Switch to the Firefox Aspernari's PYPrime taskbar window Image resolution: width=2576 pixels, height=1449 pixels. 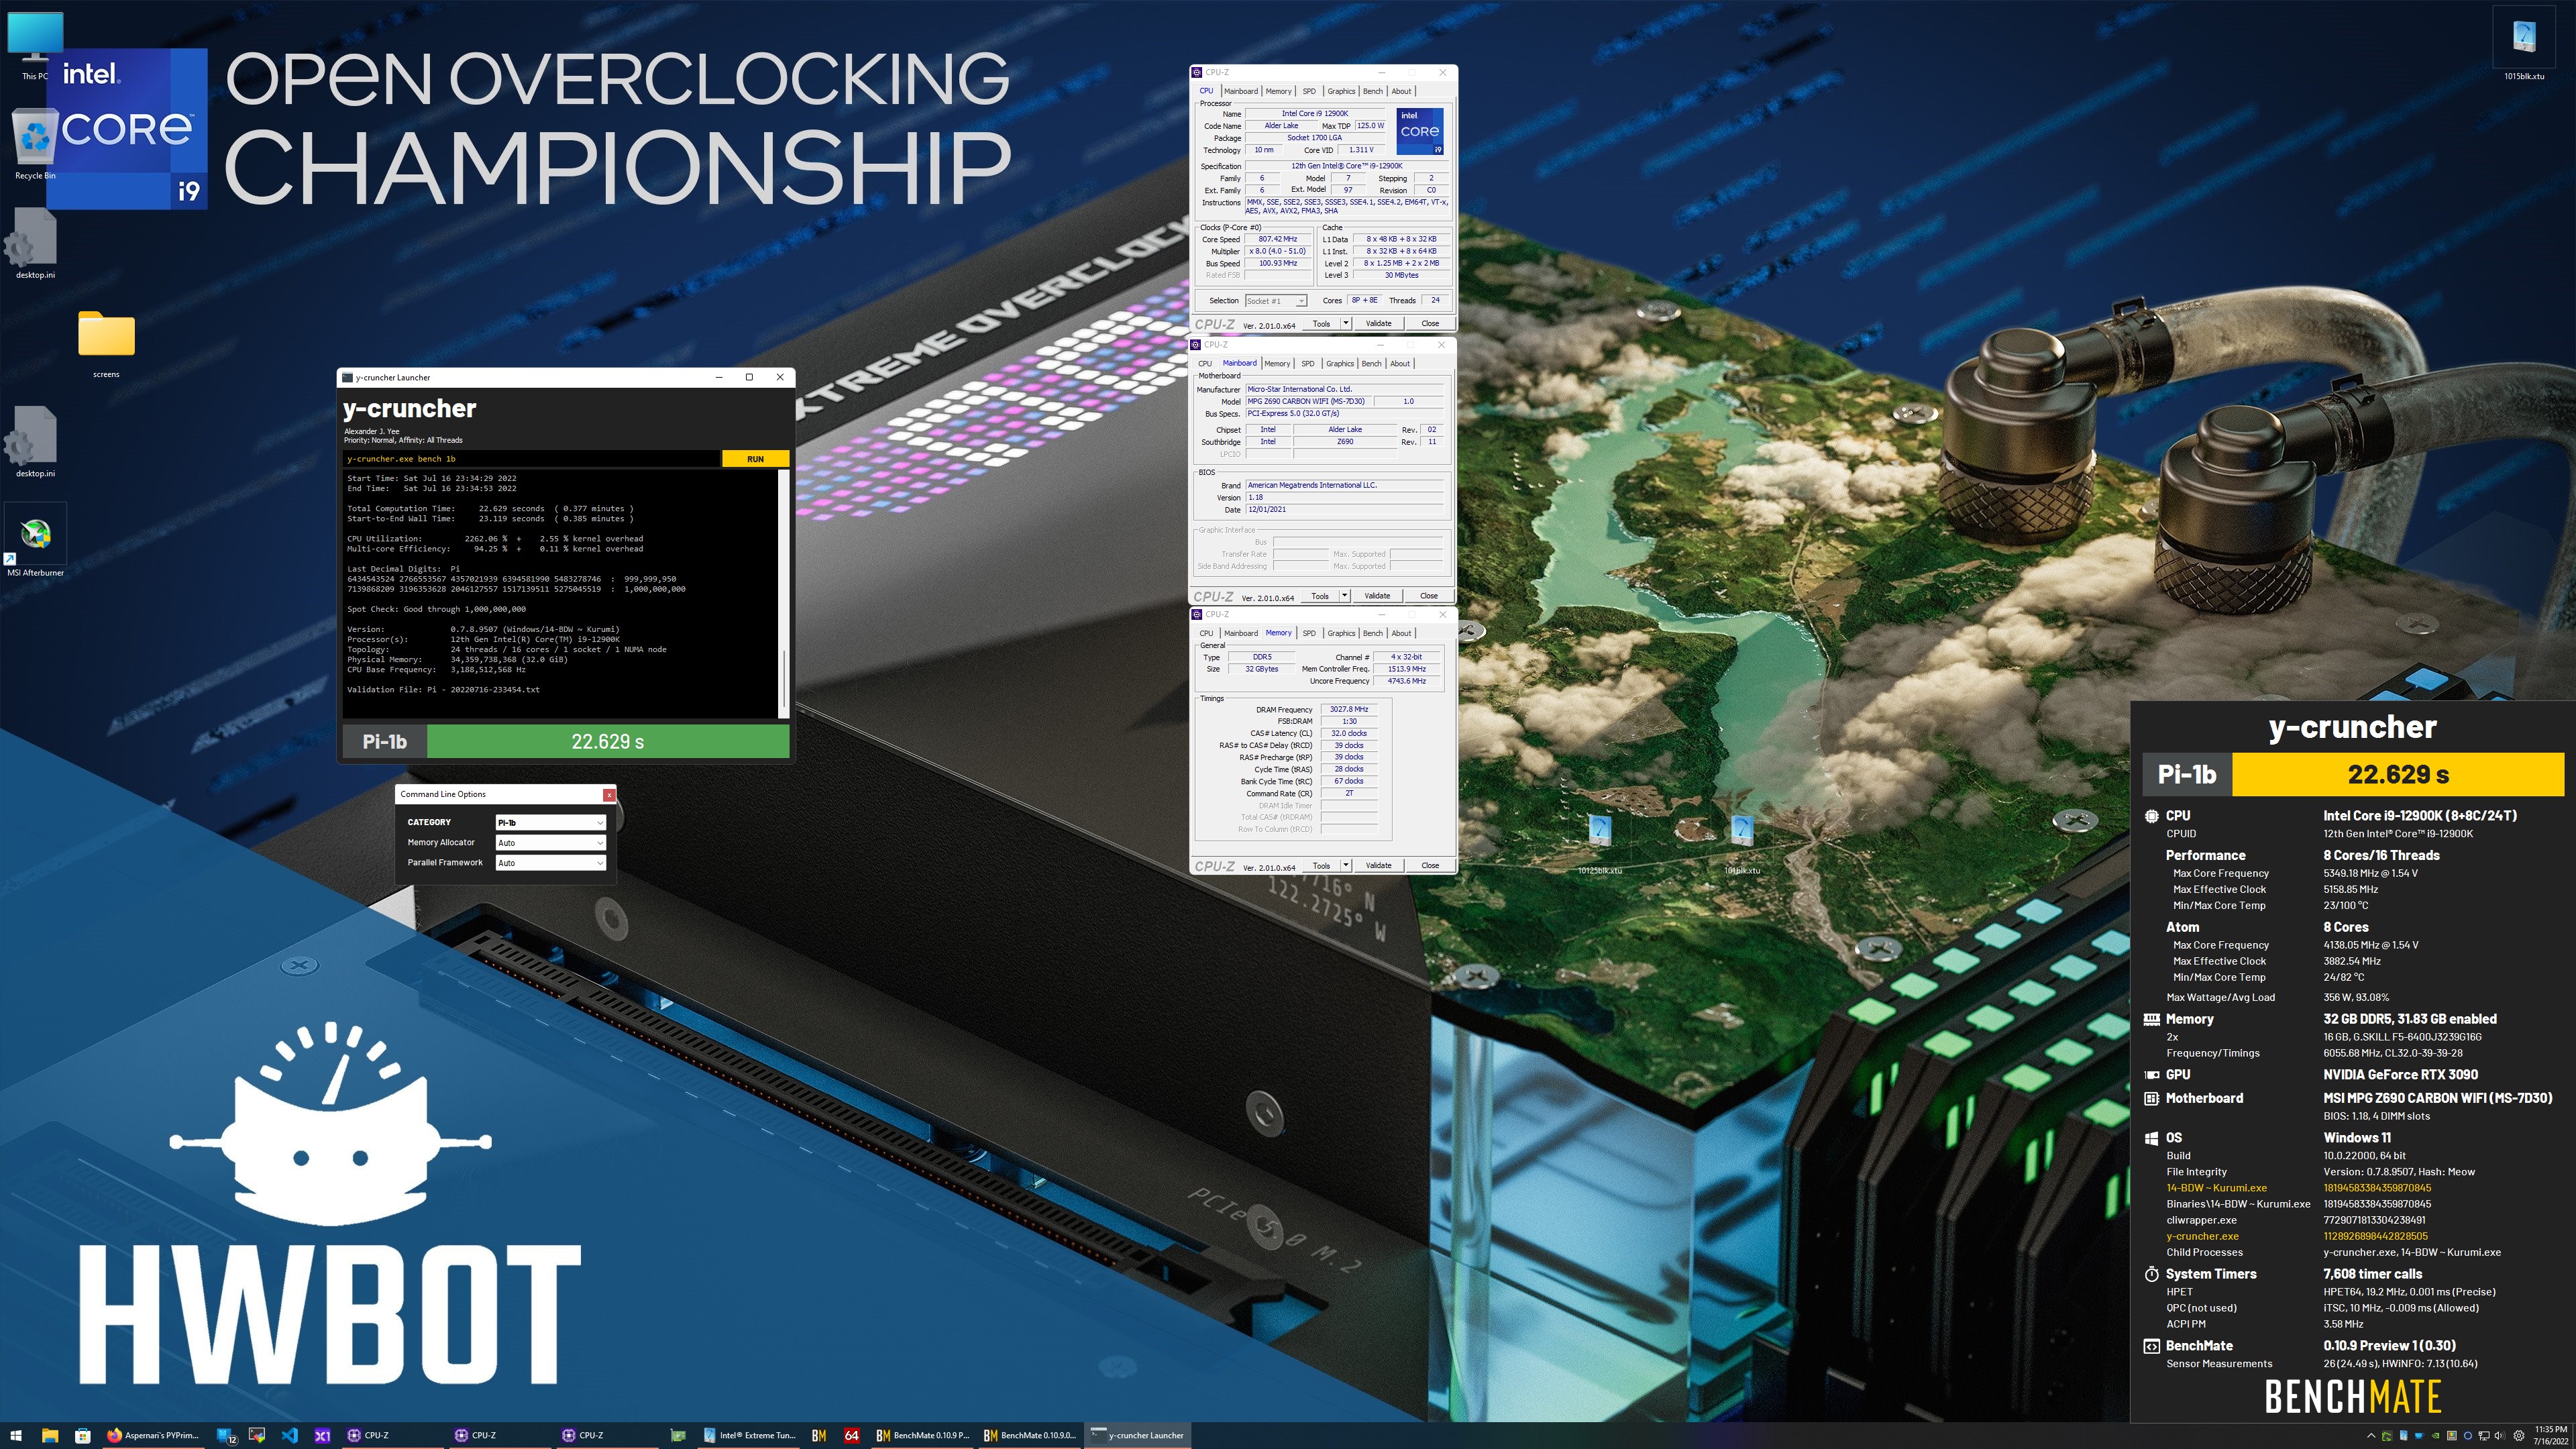point(154,1435)
